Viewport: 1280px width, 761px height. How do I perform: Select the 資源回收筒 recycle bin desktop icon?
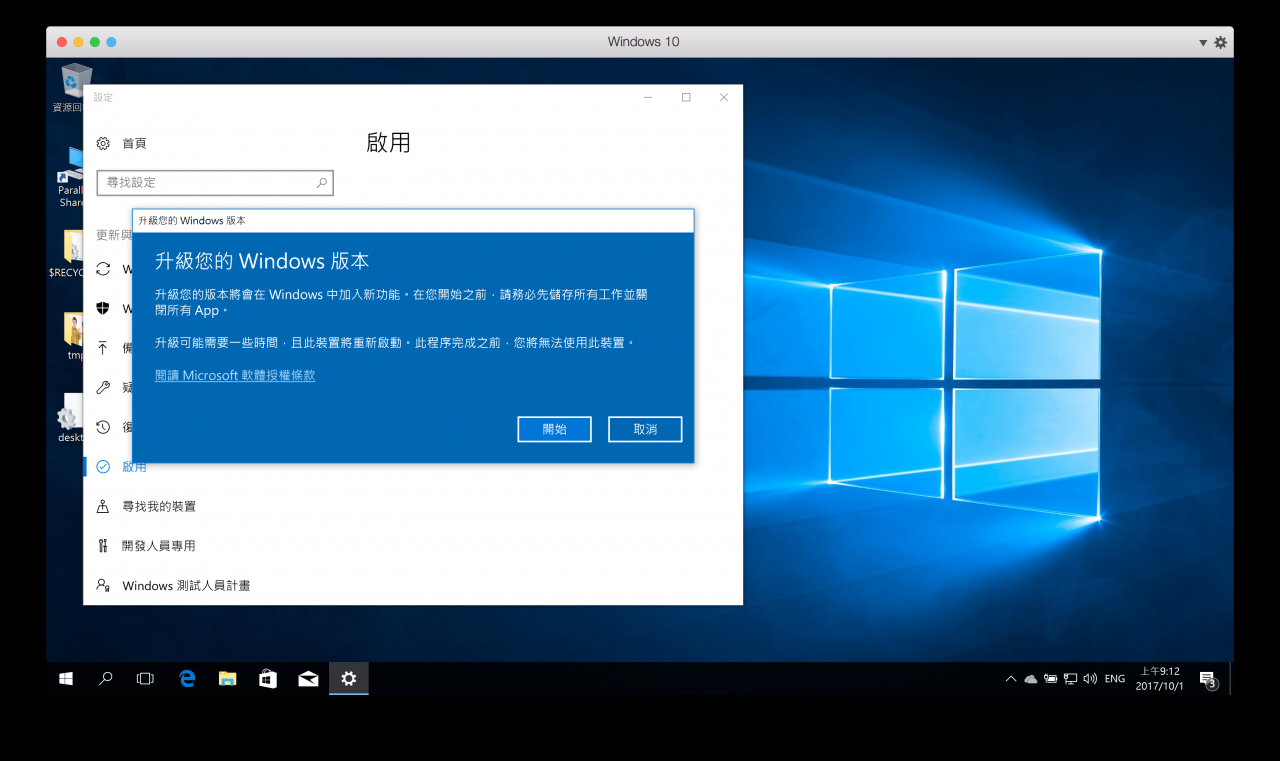click(76, 88)
